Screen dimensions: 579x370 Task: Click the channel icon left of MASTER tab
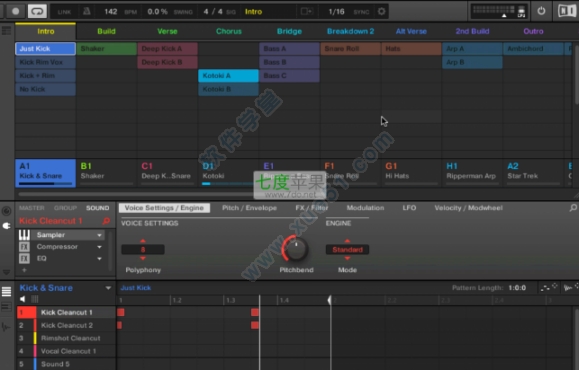click(6, 211)
